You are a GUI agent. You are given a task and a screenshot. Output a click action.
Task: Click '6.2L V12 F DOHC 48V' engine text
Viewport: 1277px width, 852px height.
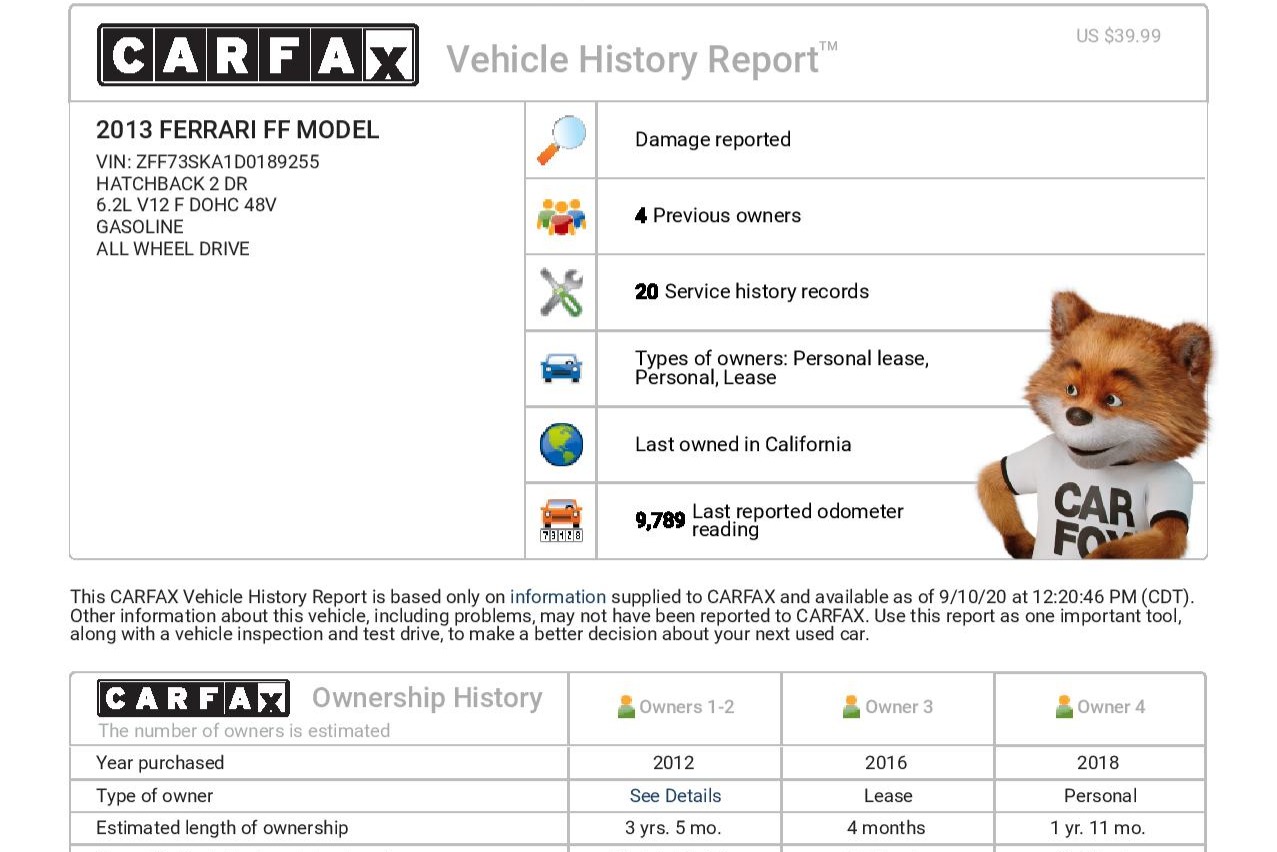[x=186, y=206]
